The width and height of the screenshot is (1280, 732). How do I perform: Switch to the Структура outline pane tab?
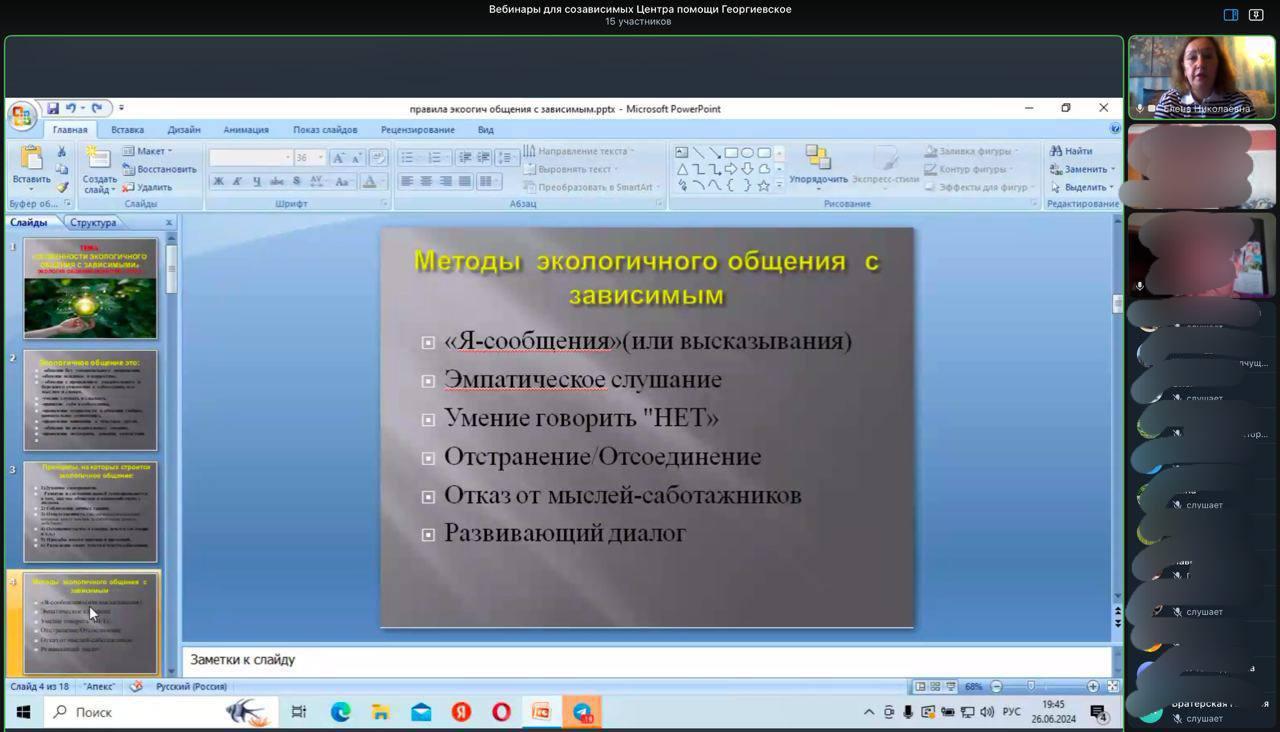(93, 223)
